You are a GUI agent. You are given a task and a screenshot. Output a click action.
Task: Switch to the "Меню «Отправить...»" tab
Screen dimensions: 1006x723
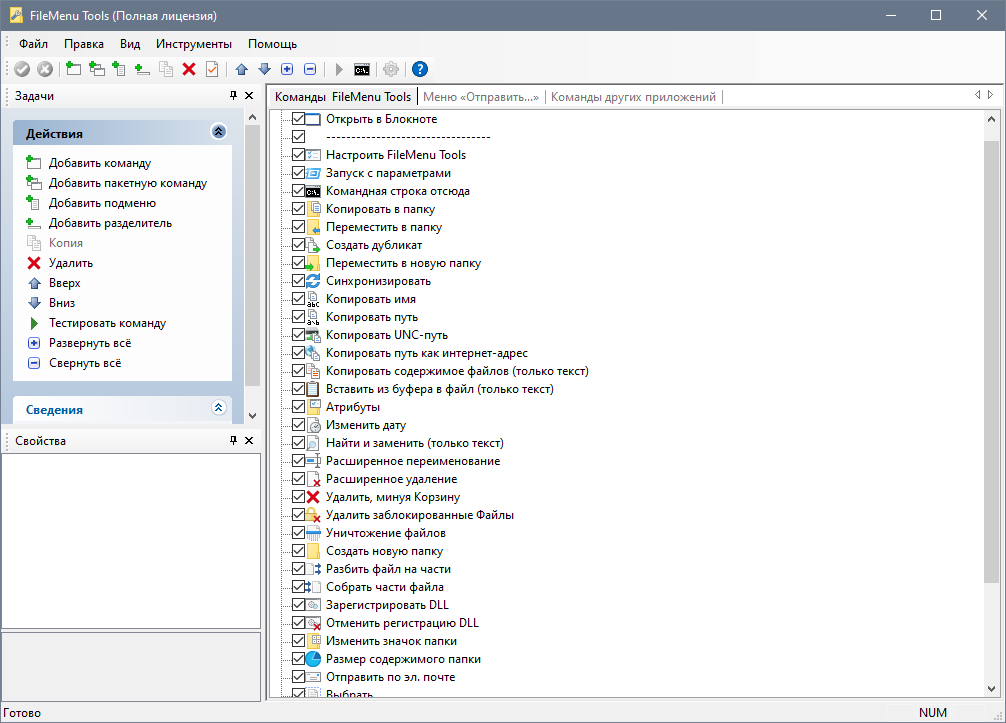pyautogui.click(x=481, y=97)
